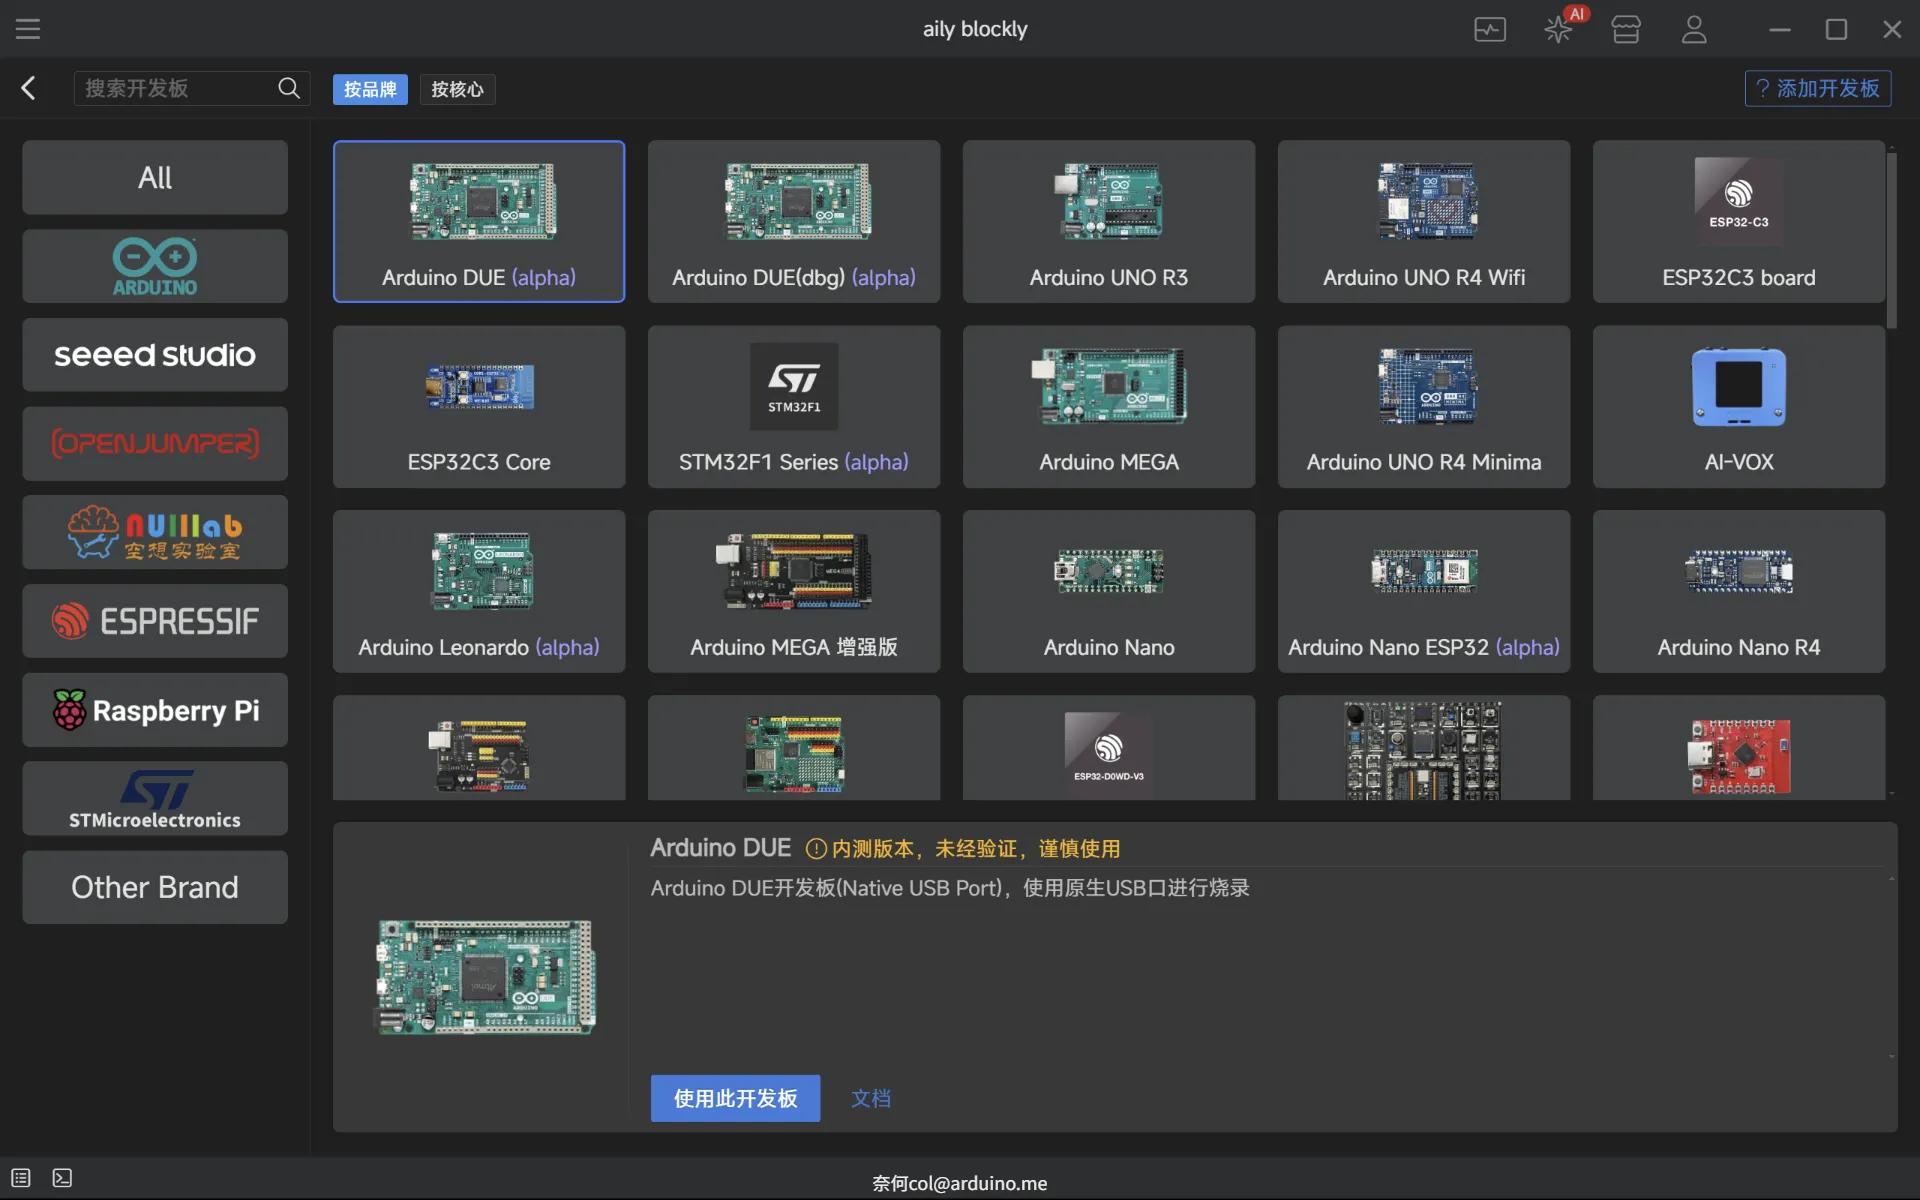Open the serial monitor waveform icon

pyautogui.click(x=1489, y=29)
